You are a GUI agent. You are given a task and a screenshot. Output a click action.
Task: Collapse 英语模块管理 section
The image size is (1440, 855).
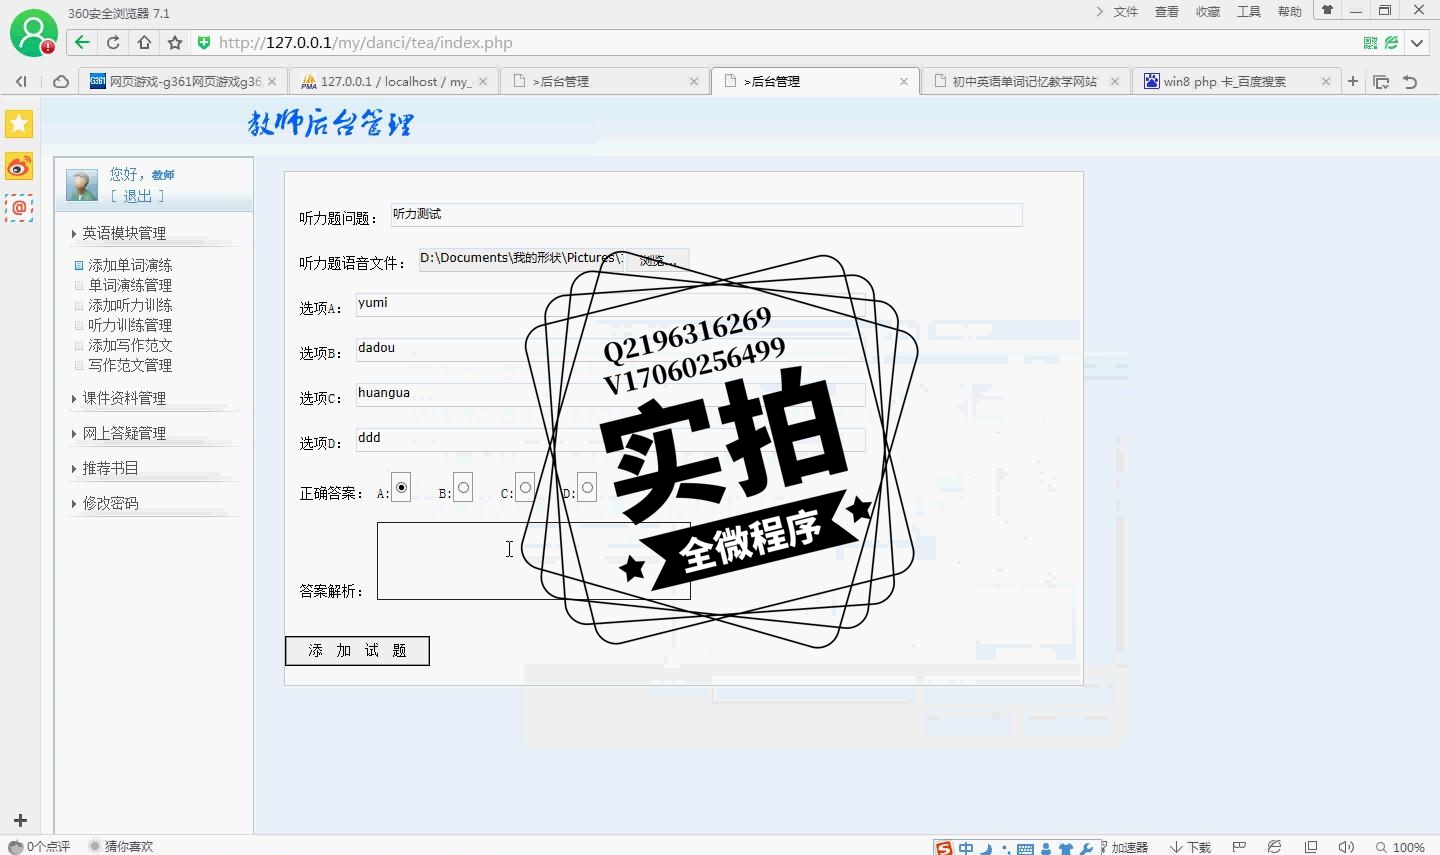pyautogui.click(x=124, y=233)
